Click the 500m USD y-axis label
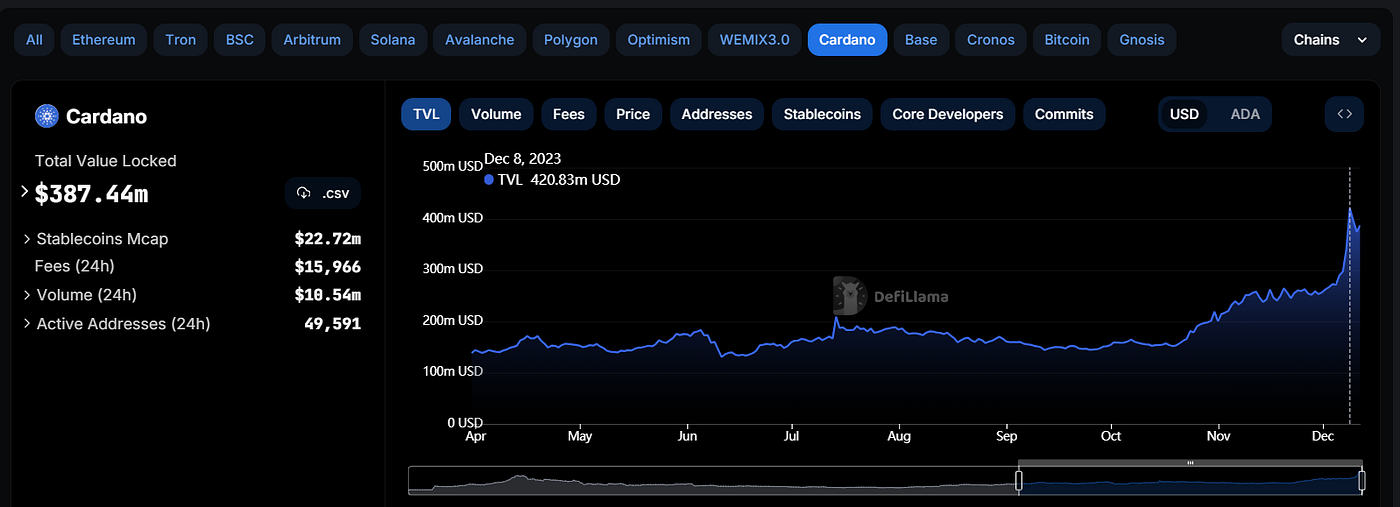This screenshot has height=507, width=1400. point(453,165)
